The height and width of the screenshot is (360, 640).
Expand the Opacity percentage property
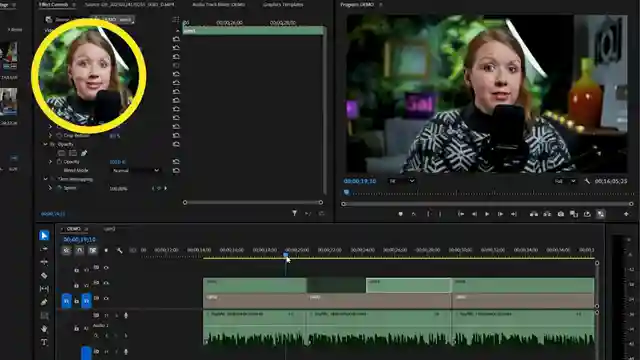(51, 162)
